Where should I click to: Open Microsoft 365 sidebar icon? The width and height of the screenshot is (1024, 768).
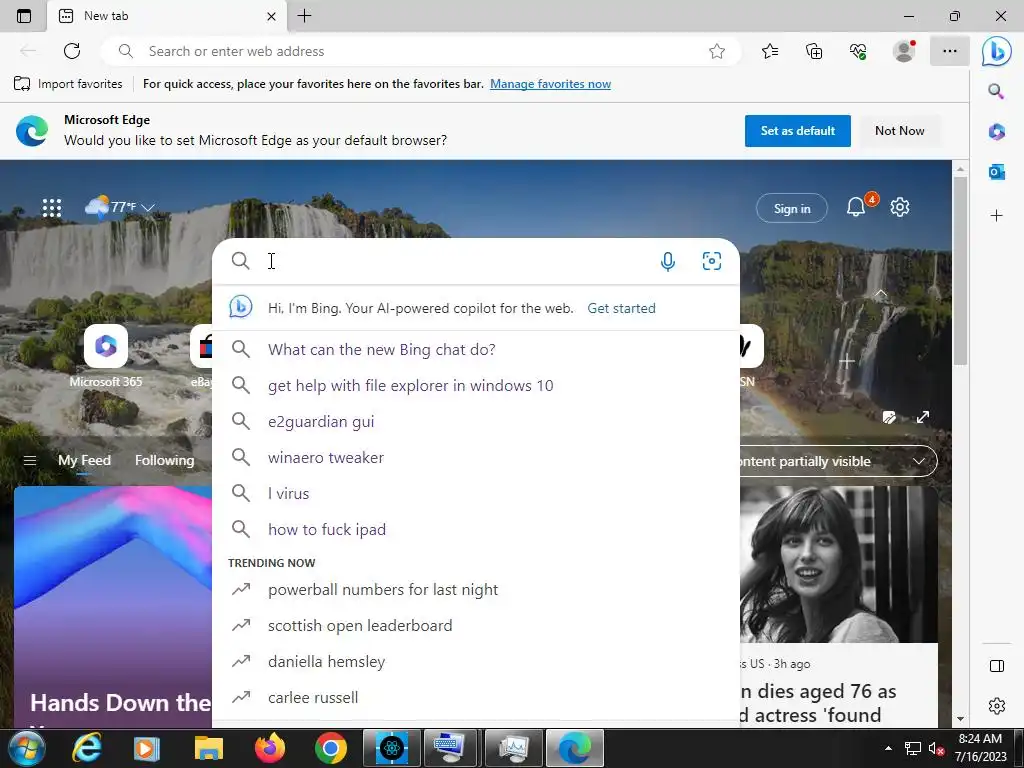point(997,131)
